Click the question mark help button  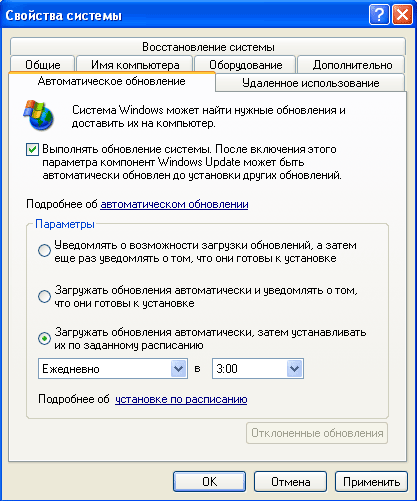[379, 15]
